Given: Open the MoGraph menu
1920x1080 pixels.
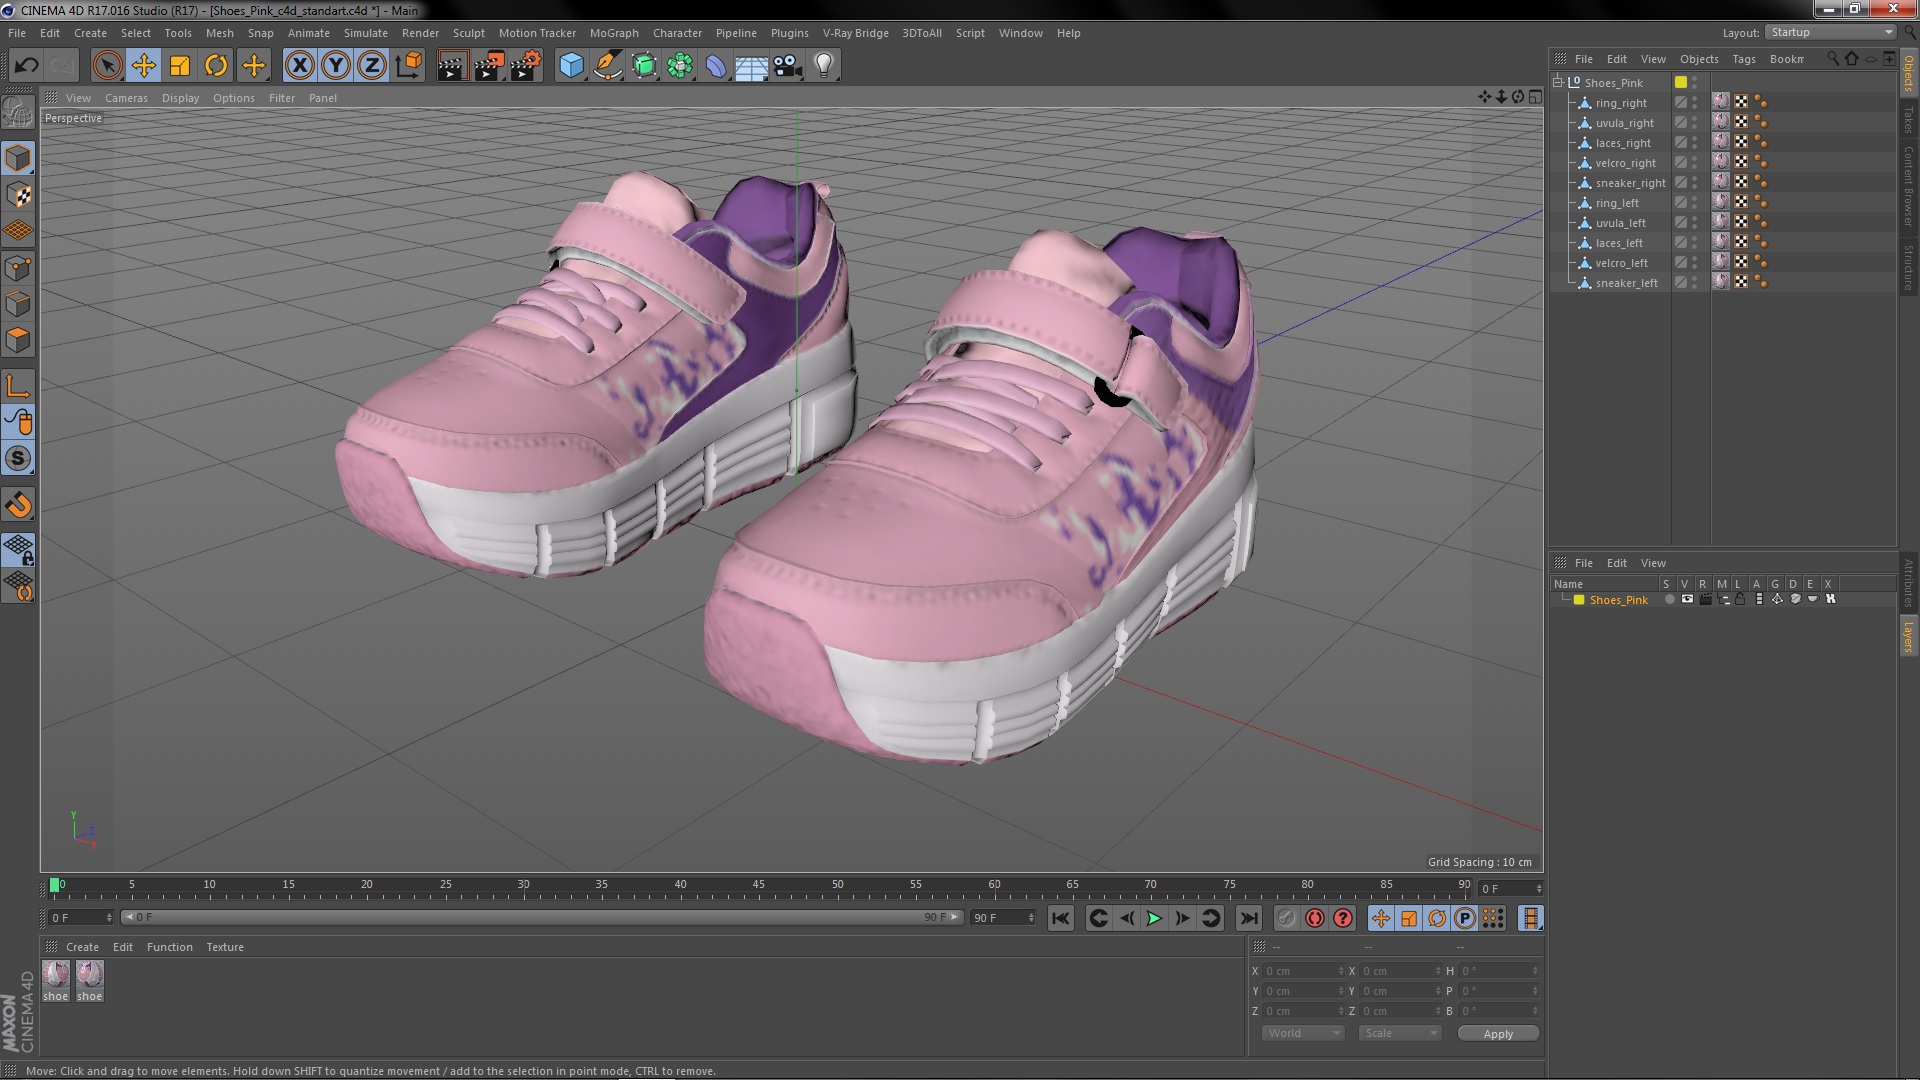Looking at the screenshot, I should (x=614, y=33).
